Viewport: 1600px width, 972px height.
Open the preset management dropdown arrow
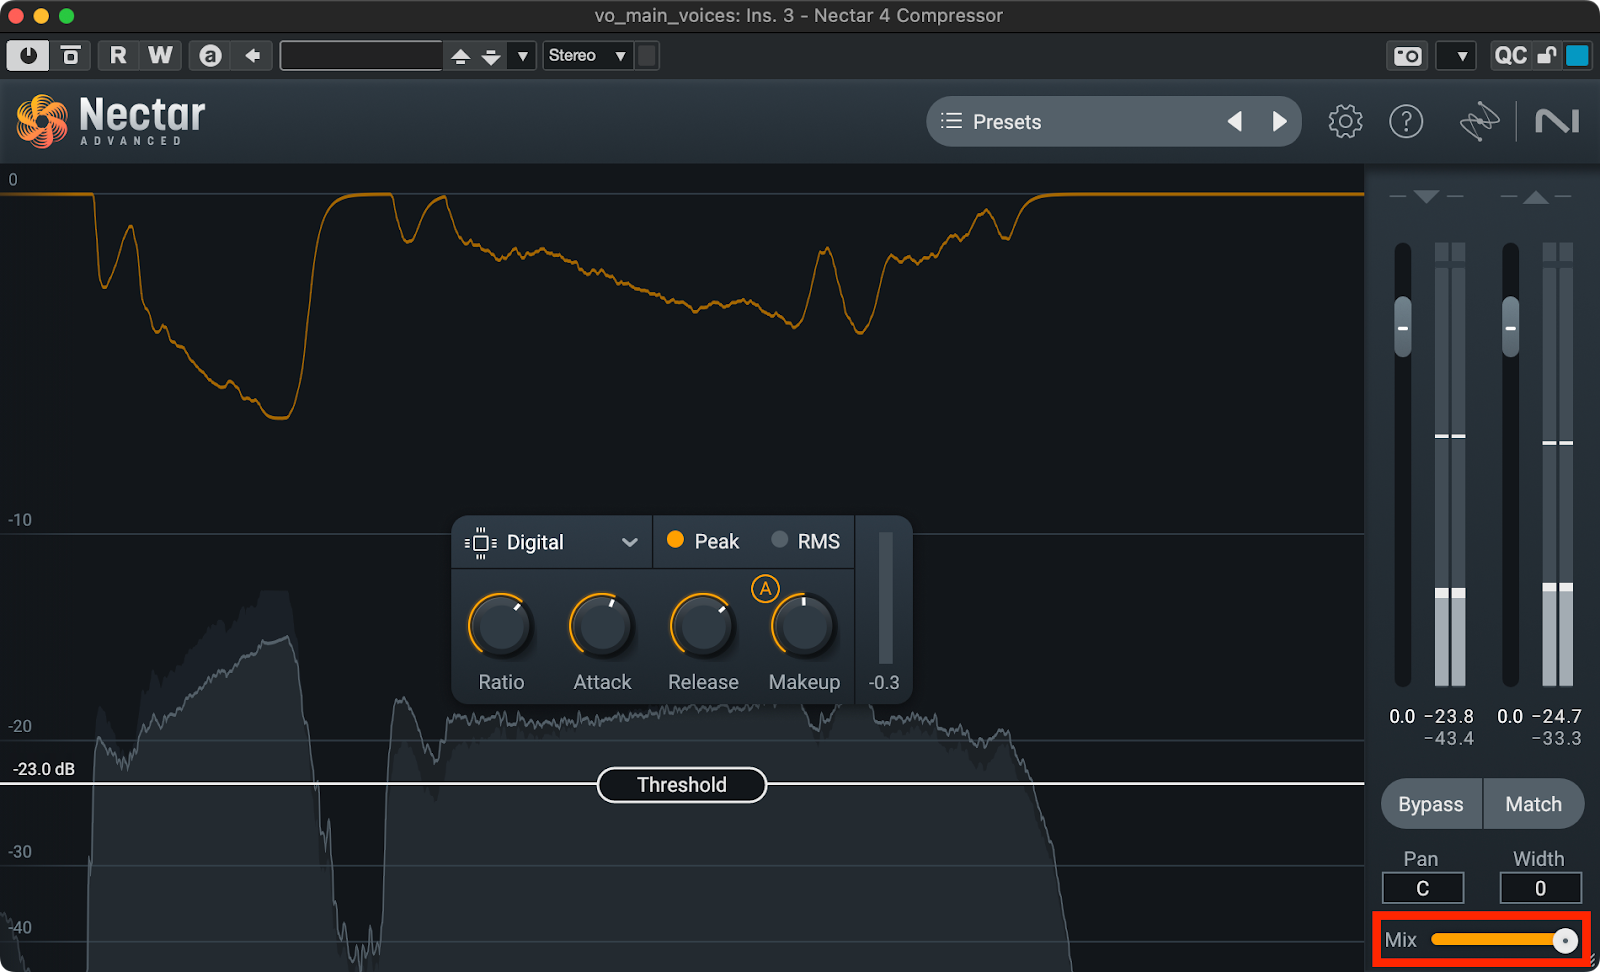tap(522, 56)
